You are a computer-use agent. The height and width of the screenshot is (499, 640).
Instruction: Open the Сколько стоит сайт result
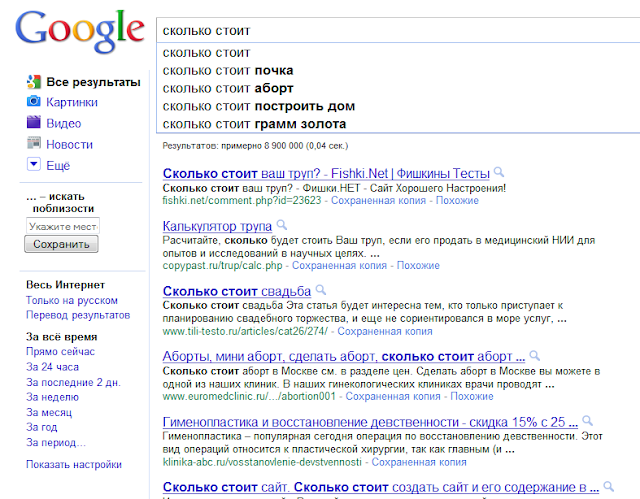tap(381, 487)
